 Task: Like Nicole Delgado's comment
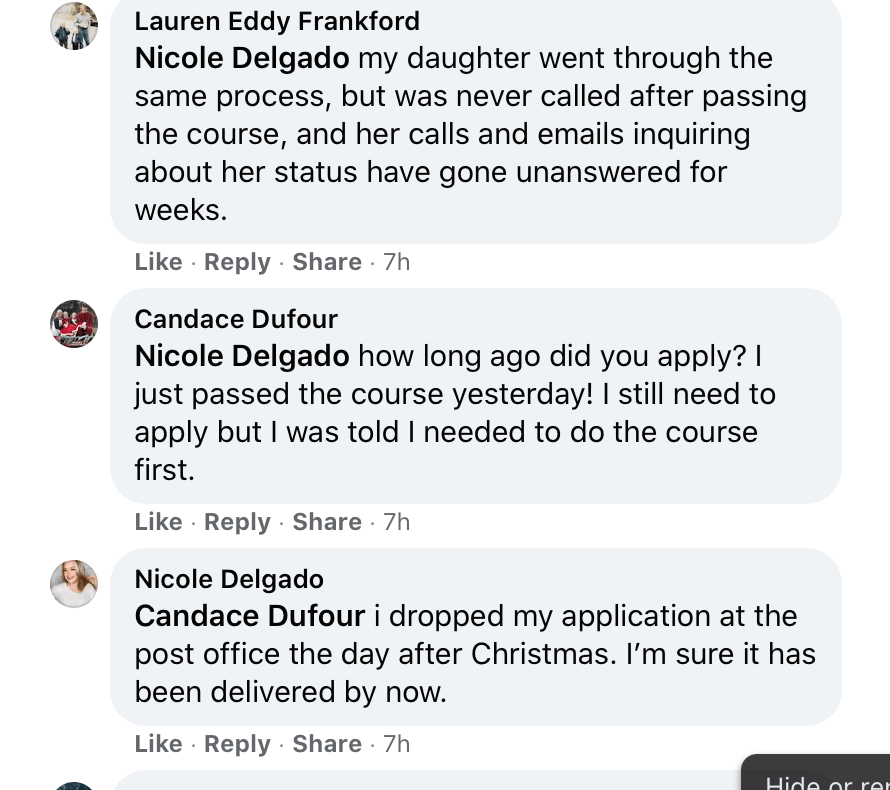158,744
